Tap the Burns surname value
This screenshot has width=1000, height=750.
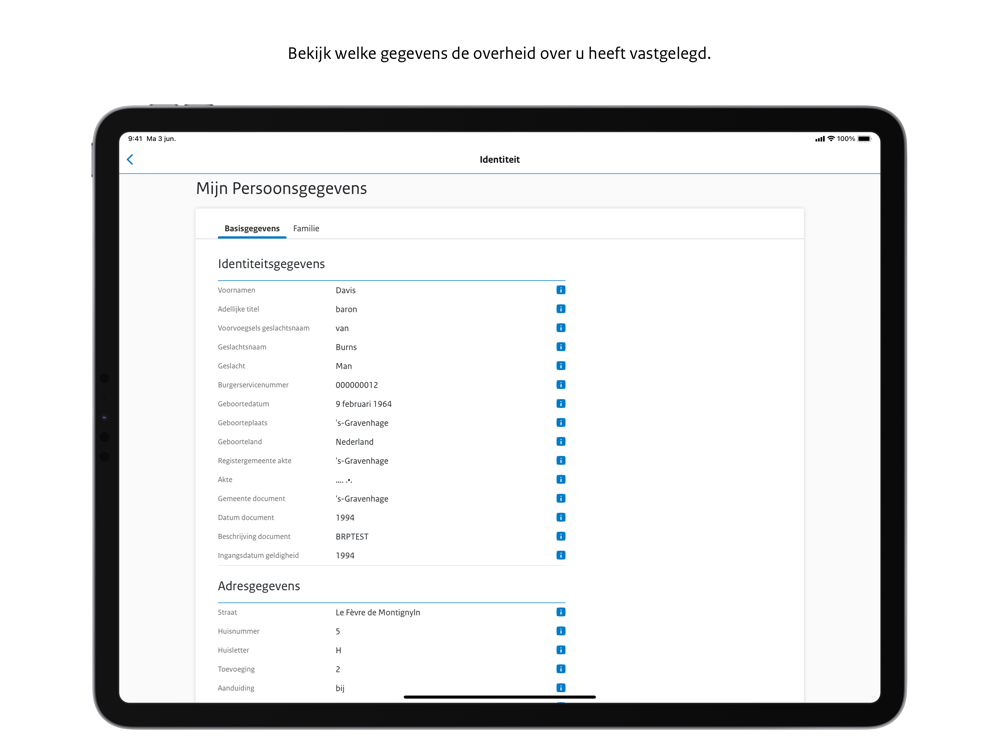pyautogui.click(x=346, y=348)
